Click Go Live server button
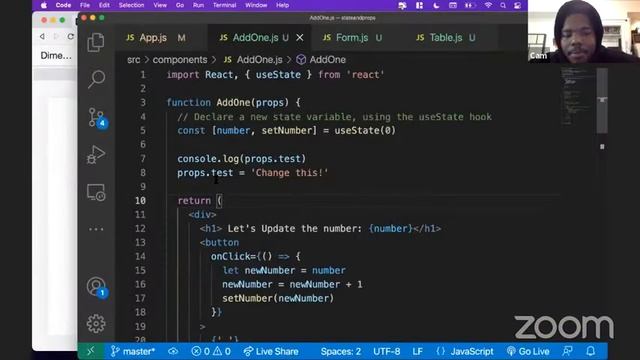The image size is (640, 360). point(528,351)
